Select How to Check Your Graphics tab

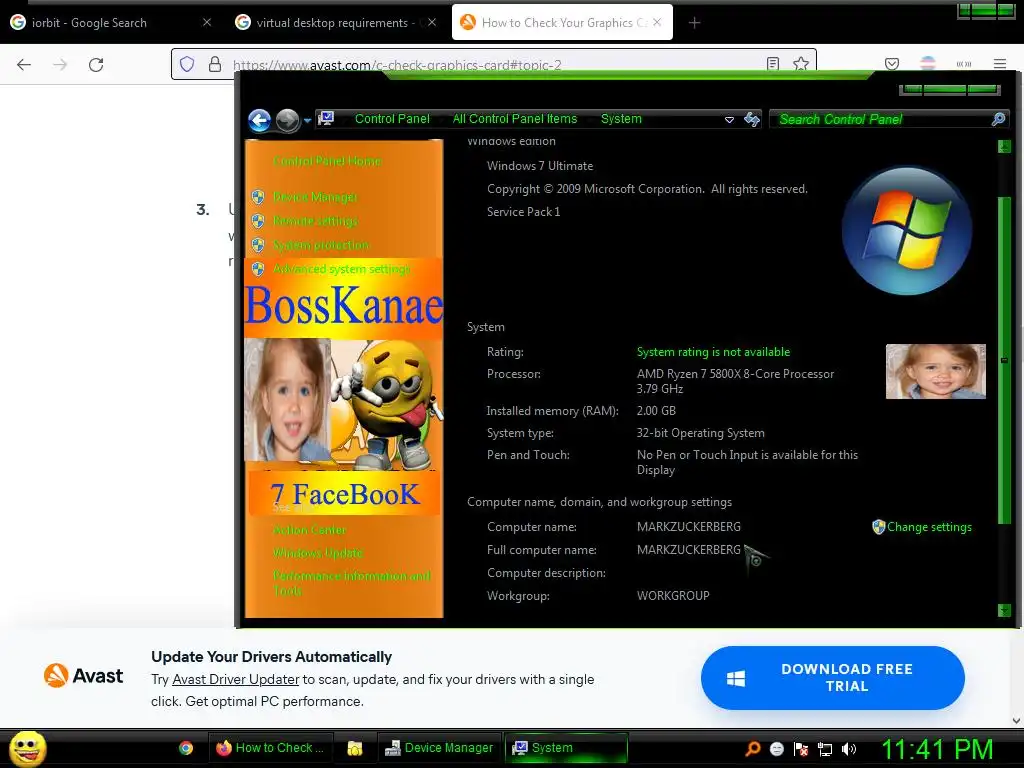(562, 23)
